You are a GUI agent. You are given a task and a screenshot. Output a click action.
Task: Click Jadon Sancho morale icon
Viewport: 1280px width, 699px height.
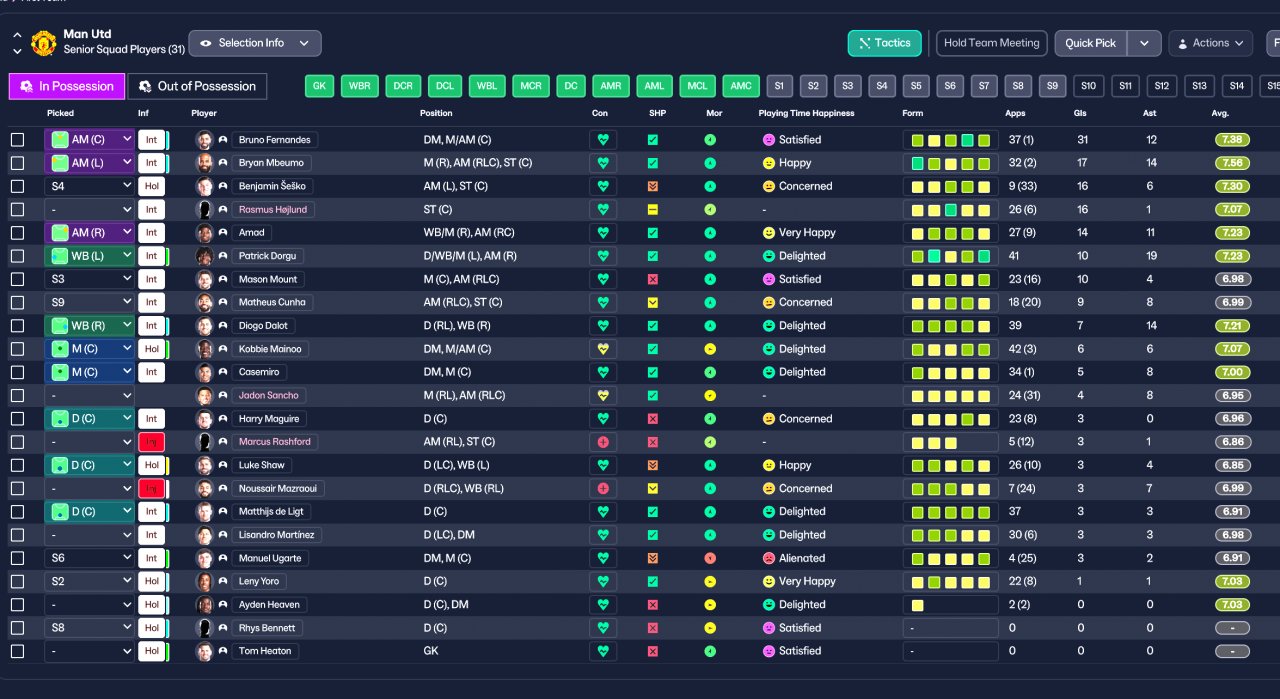[x=710, y=395]
